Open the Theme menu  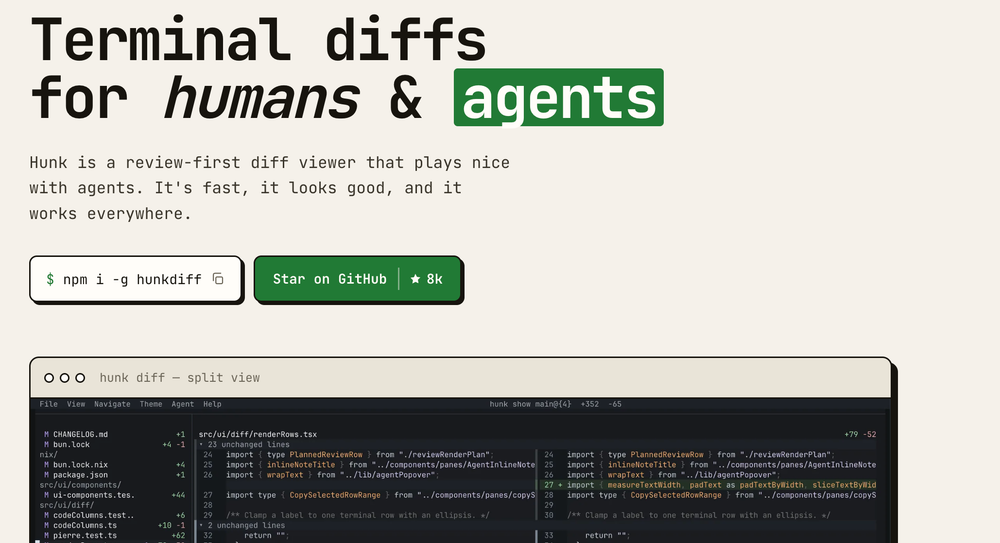click(151, 404)
